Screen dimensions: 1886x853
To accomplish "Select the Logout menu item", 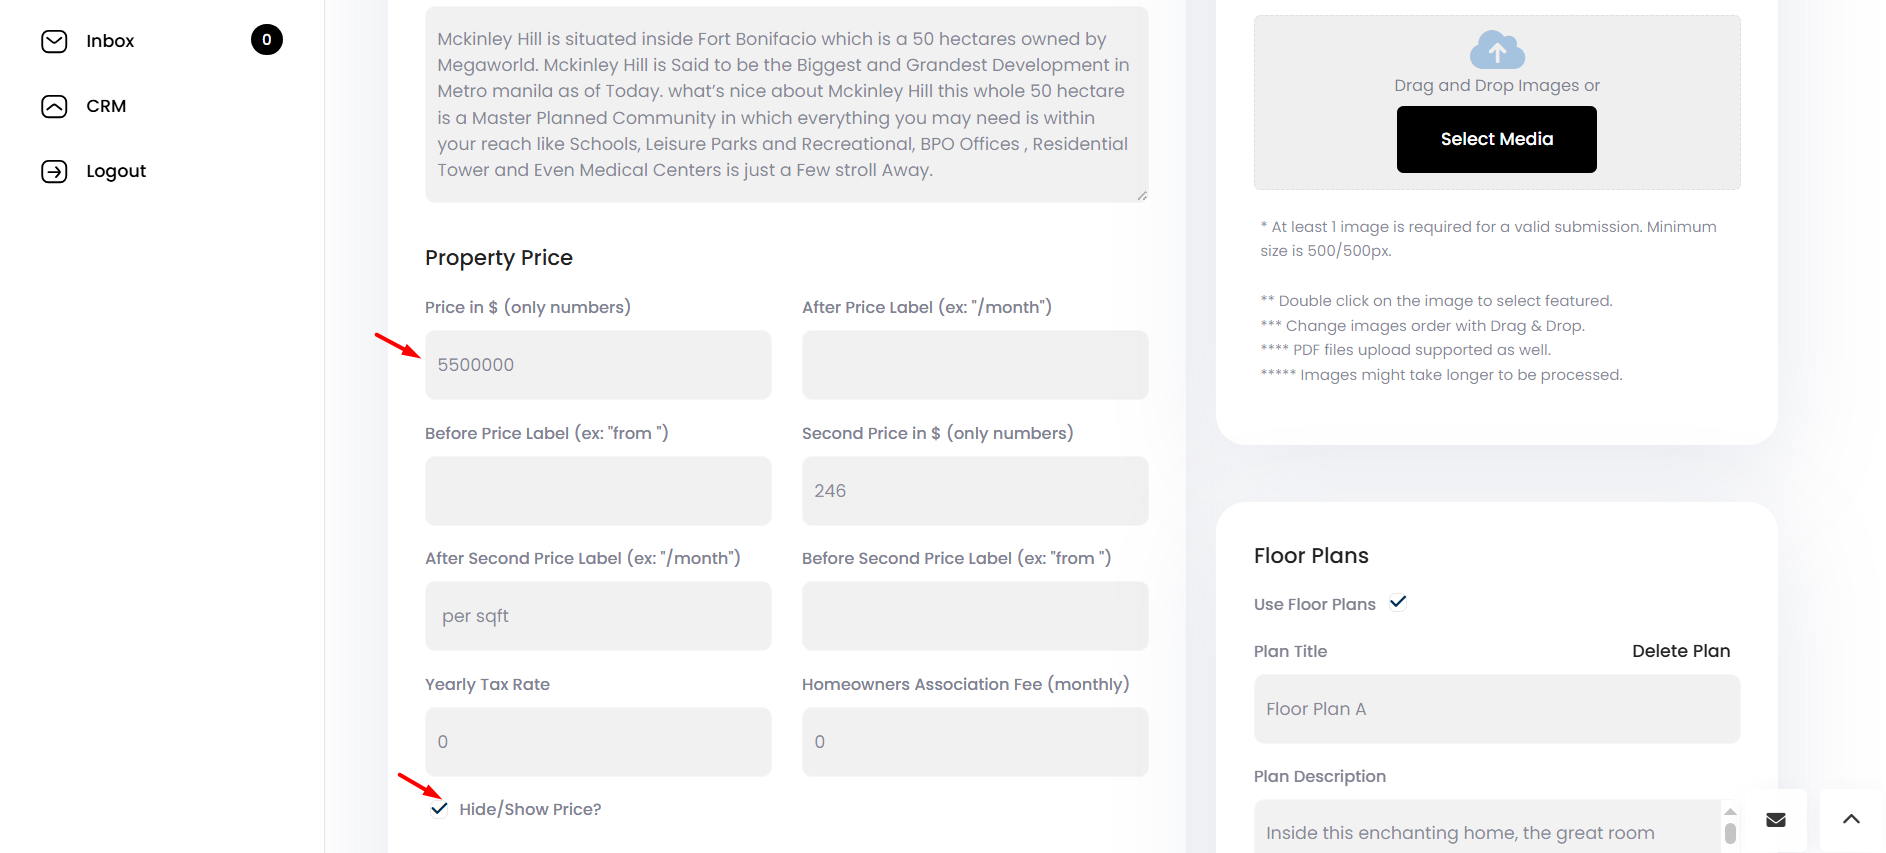I will tap(116, 171).
